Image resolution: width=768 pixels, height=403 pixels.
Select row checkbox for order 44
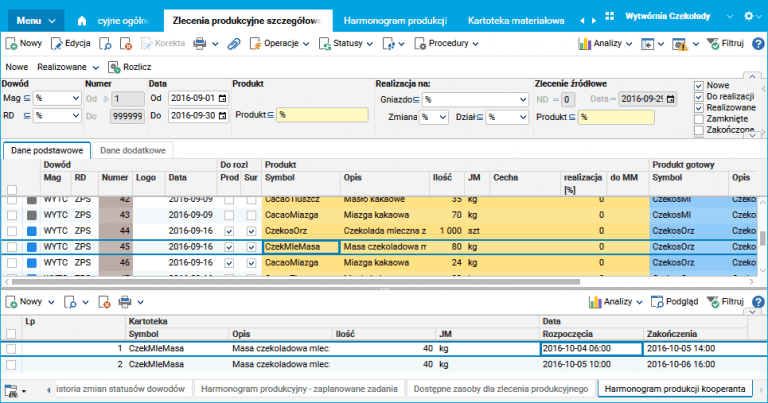pos(12,231)
